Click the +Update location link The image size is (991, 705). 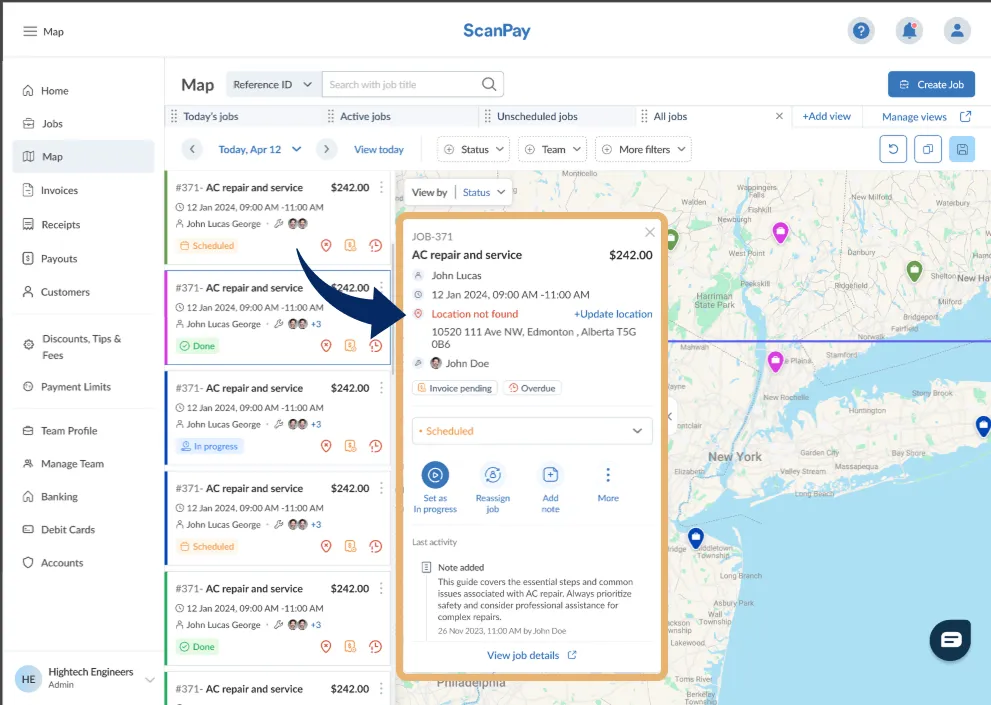pos(613,314)
